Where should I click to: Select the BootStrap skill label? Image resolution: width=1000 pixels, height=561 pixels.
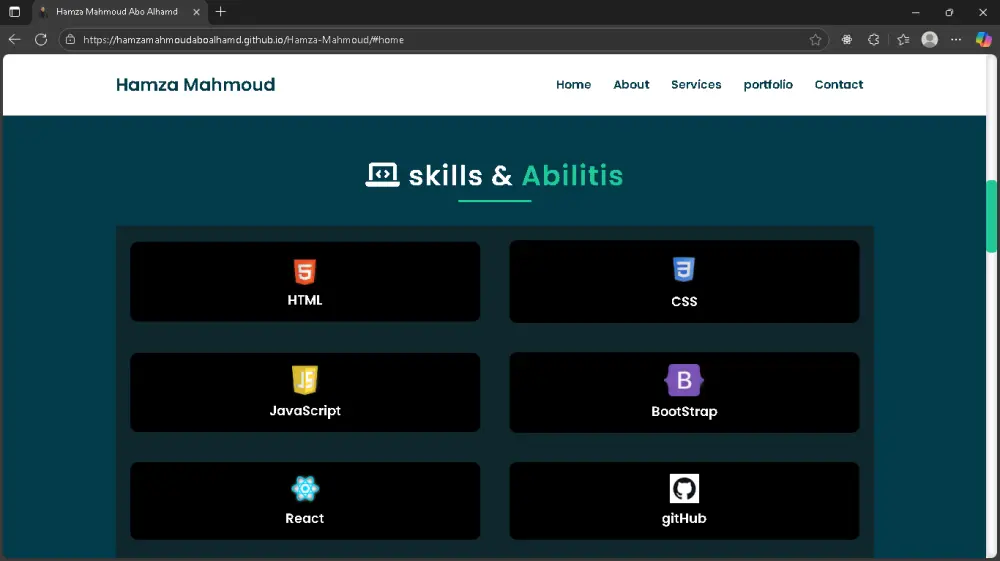[x=684, y=411]
